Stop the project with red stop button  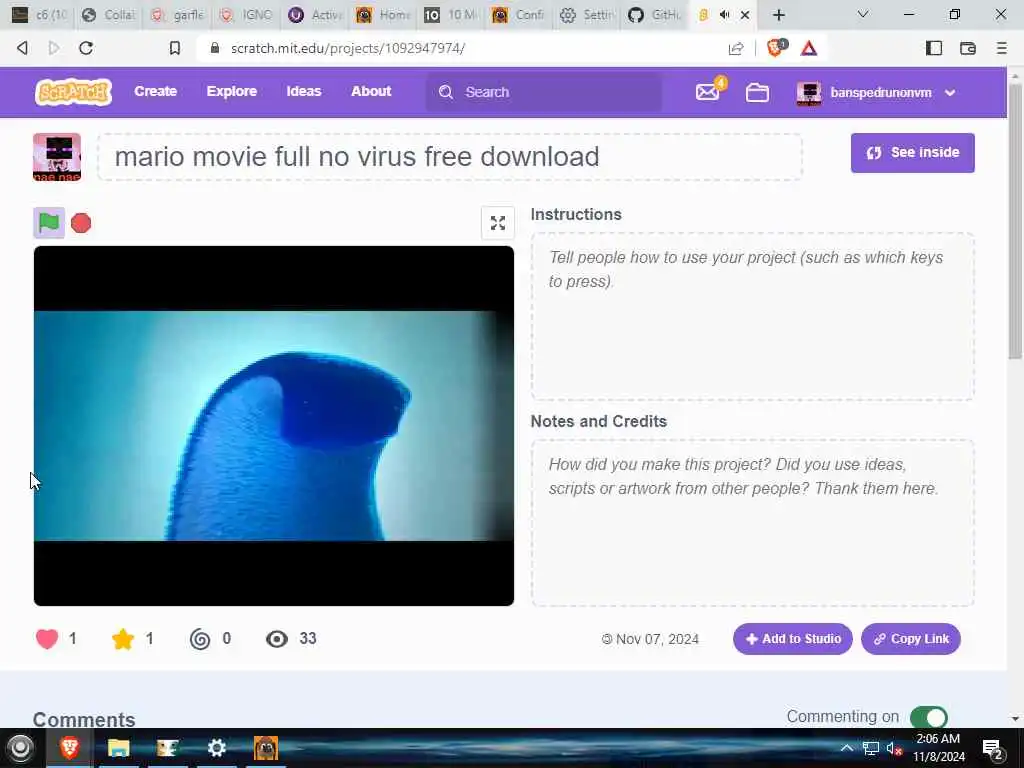click(81, 223)
